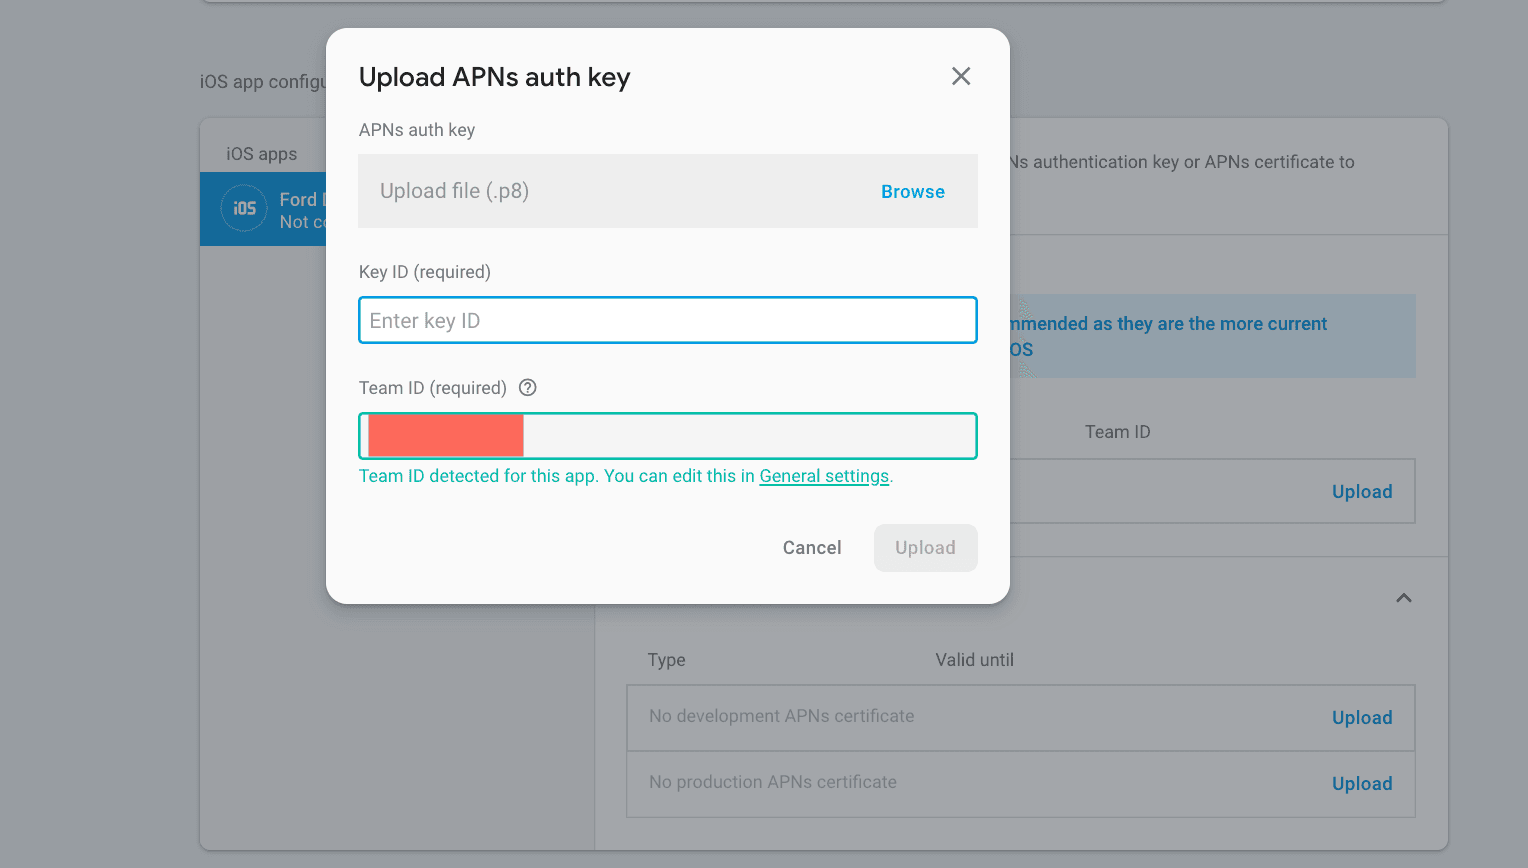Click the iOS apps list heading
Viewport: 1528px width, 868px height.
[x=261, y=154]
